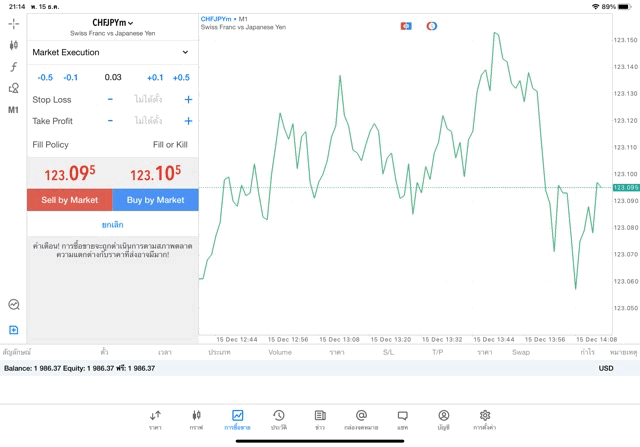
Task: Click the Swap column header
Action: (x=521, y=352)
